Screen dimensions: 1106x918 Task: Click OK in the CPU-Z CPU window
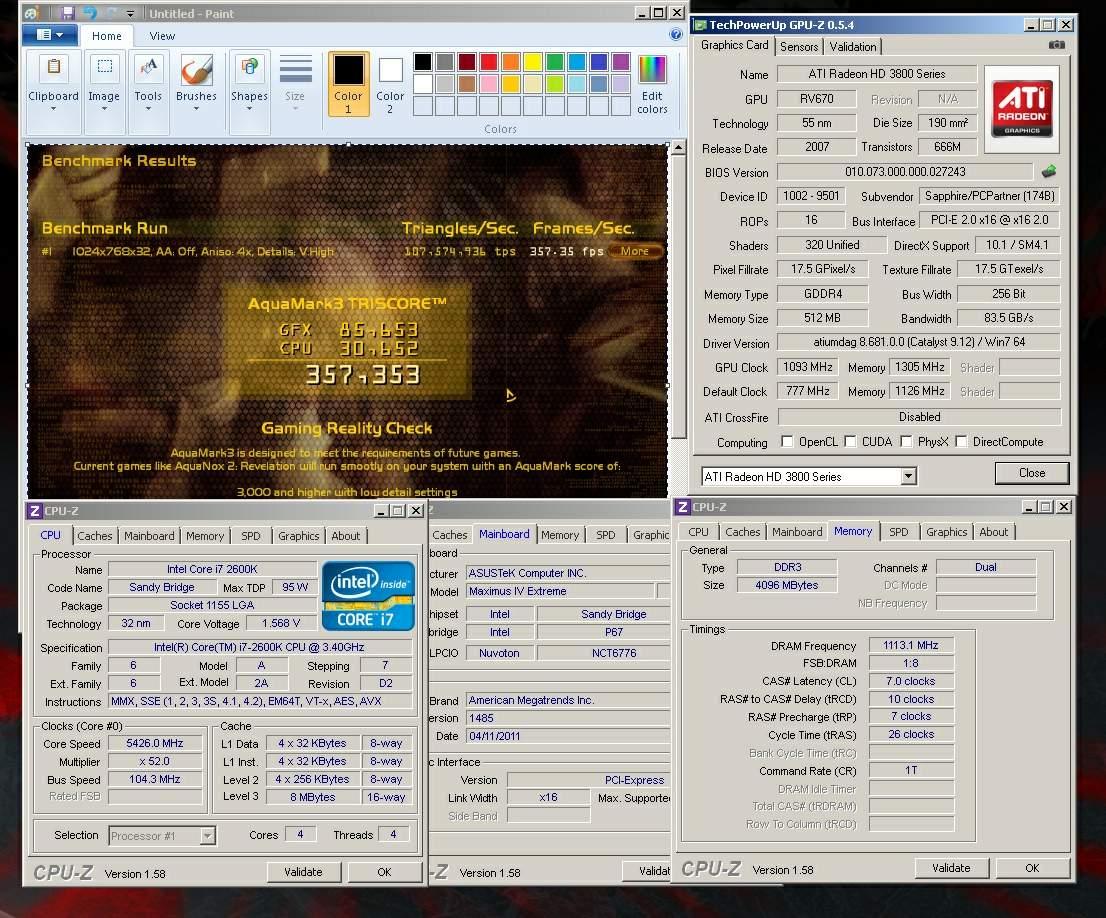(384, 872)
